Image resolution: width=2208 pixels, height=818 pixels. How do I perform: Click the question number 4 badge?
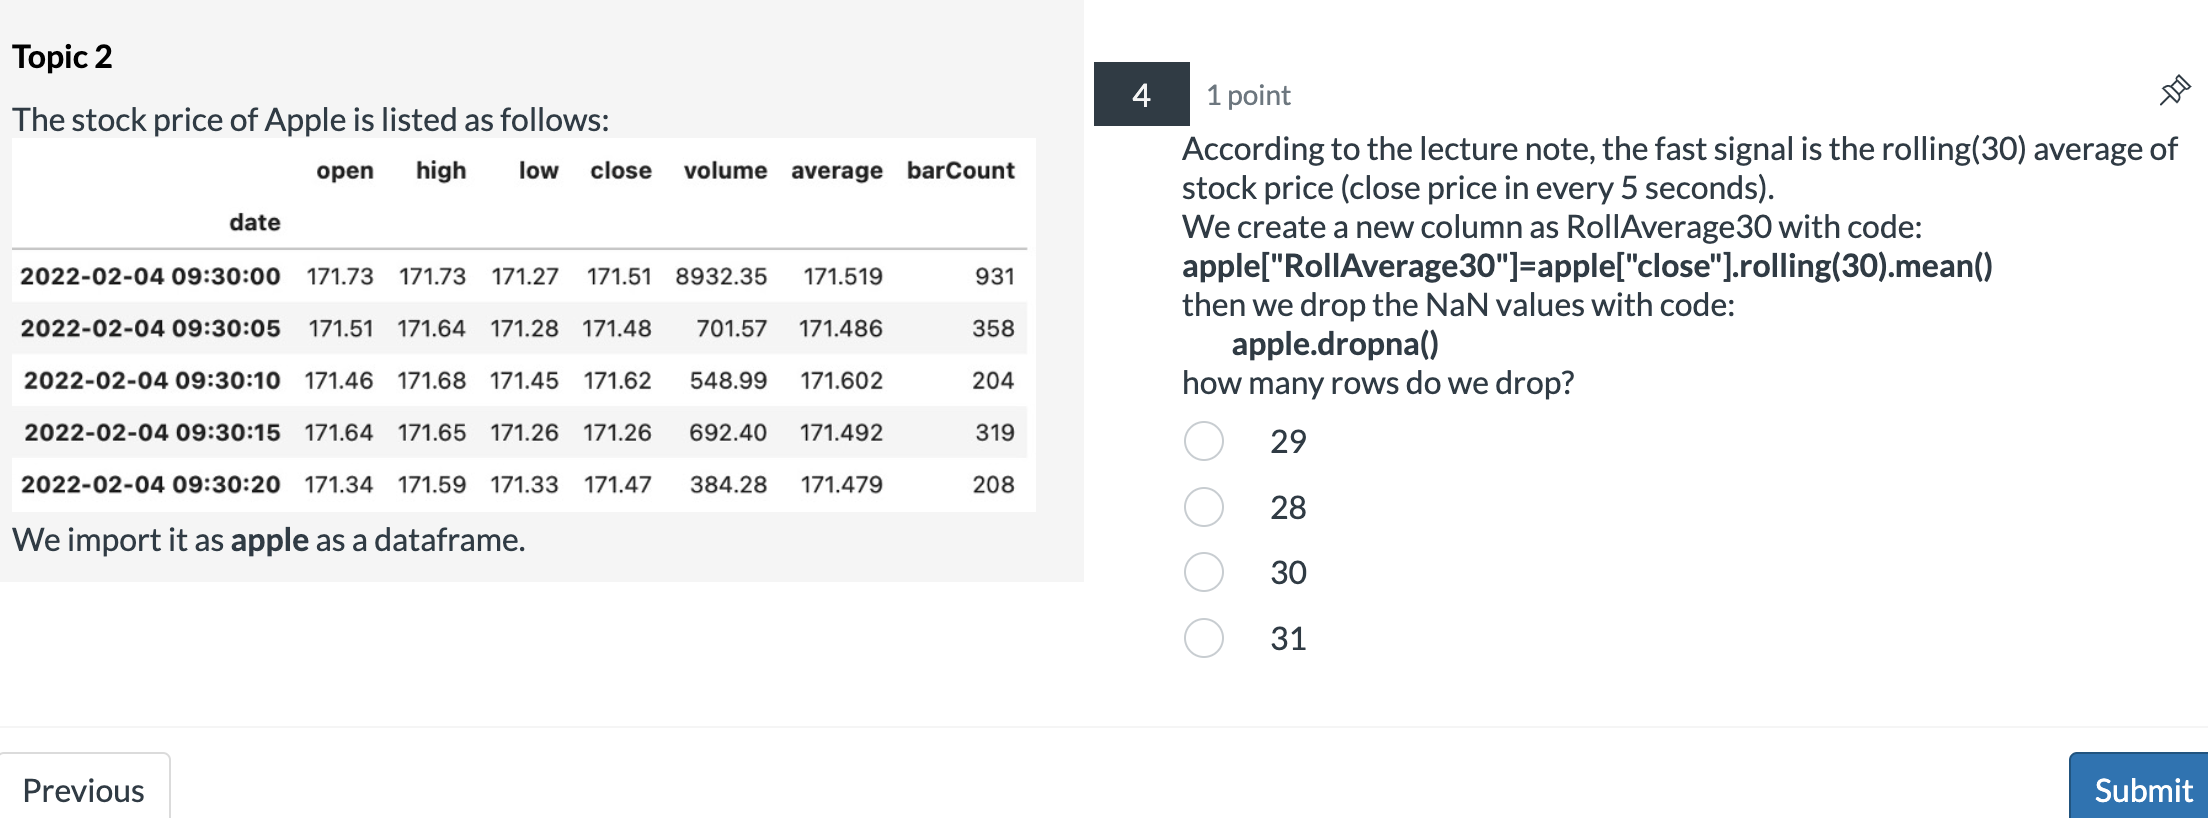coord(1141,95)
